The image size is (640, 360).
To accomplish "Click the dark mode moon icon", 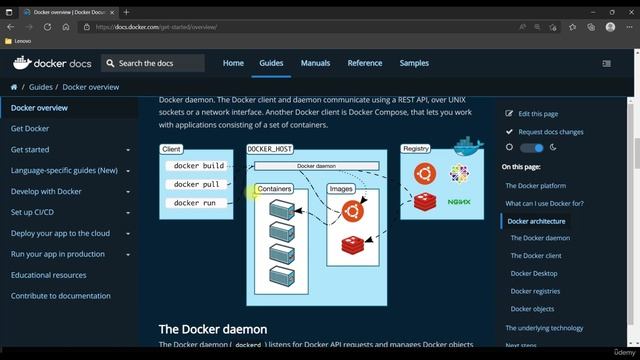I will (x=553, y=147).
